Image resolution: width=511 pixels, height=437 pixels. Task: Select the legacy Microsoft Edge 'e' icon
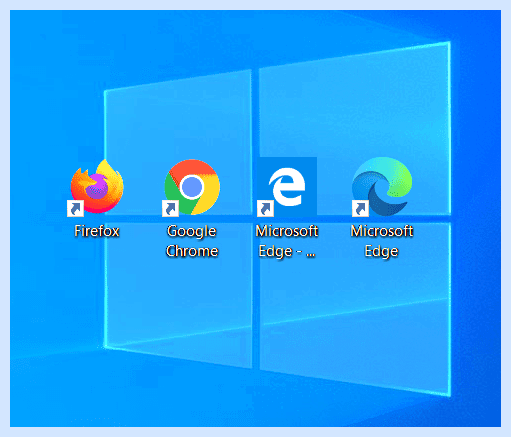[287, 187]
